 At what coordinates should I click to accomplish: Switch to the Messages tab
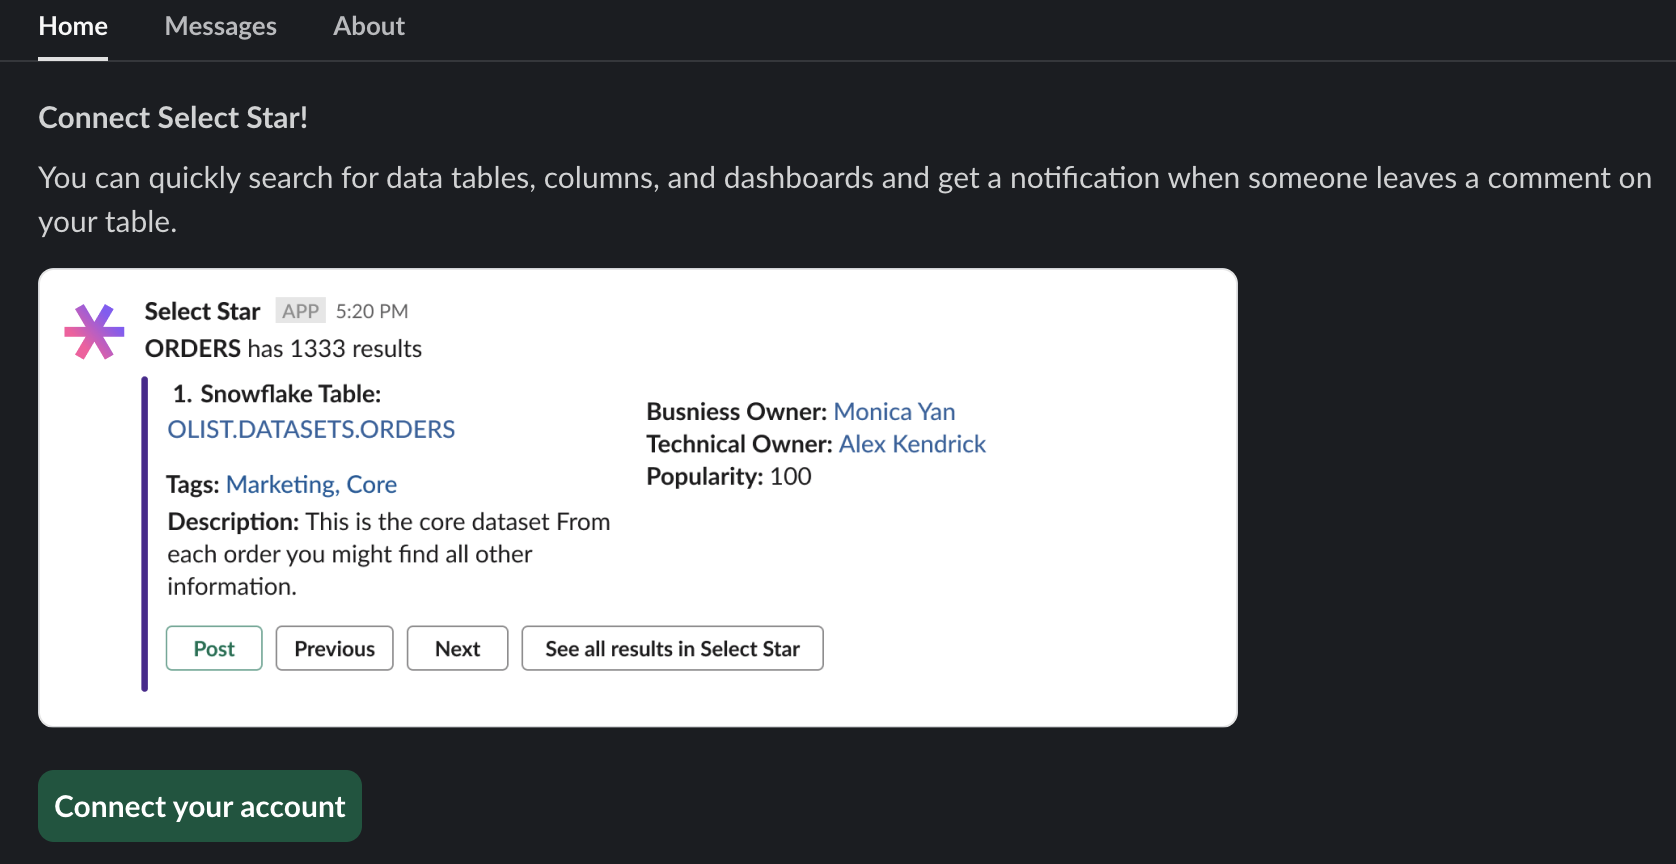point(220,27)
